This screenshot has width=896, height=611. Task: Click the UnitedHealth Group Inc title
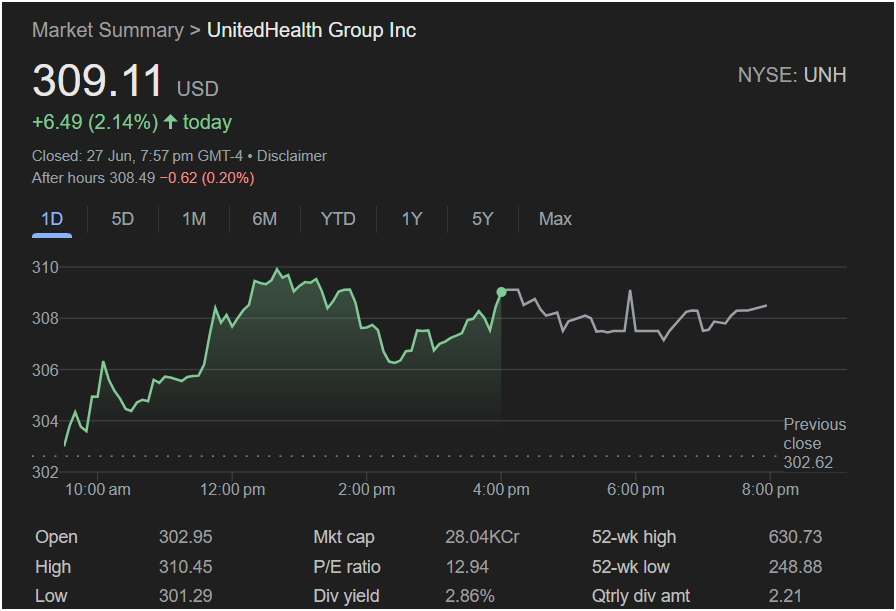point(311,30)
